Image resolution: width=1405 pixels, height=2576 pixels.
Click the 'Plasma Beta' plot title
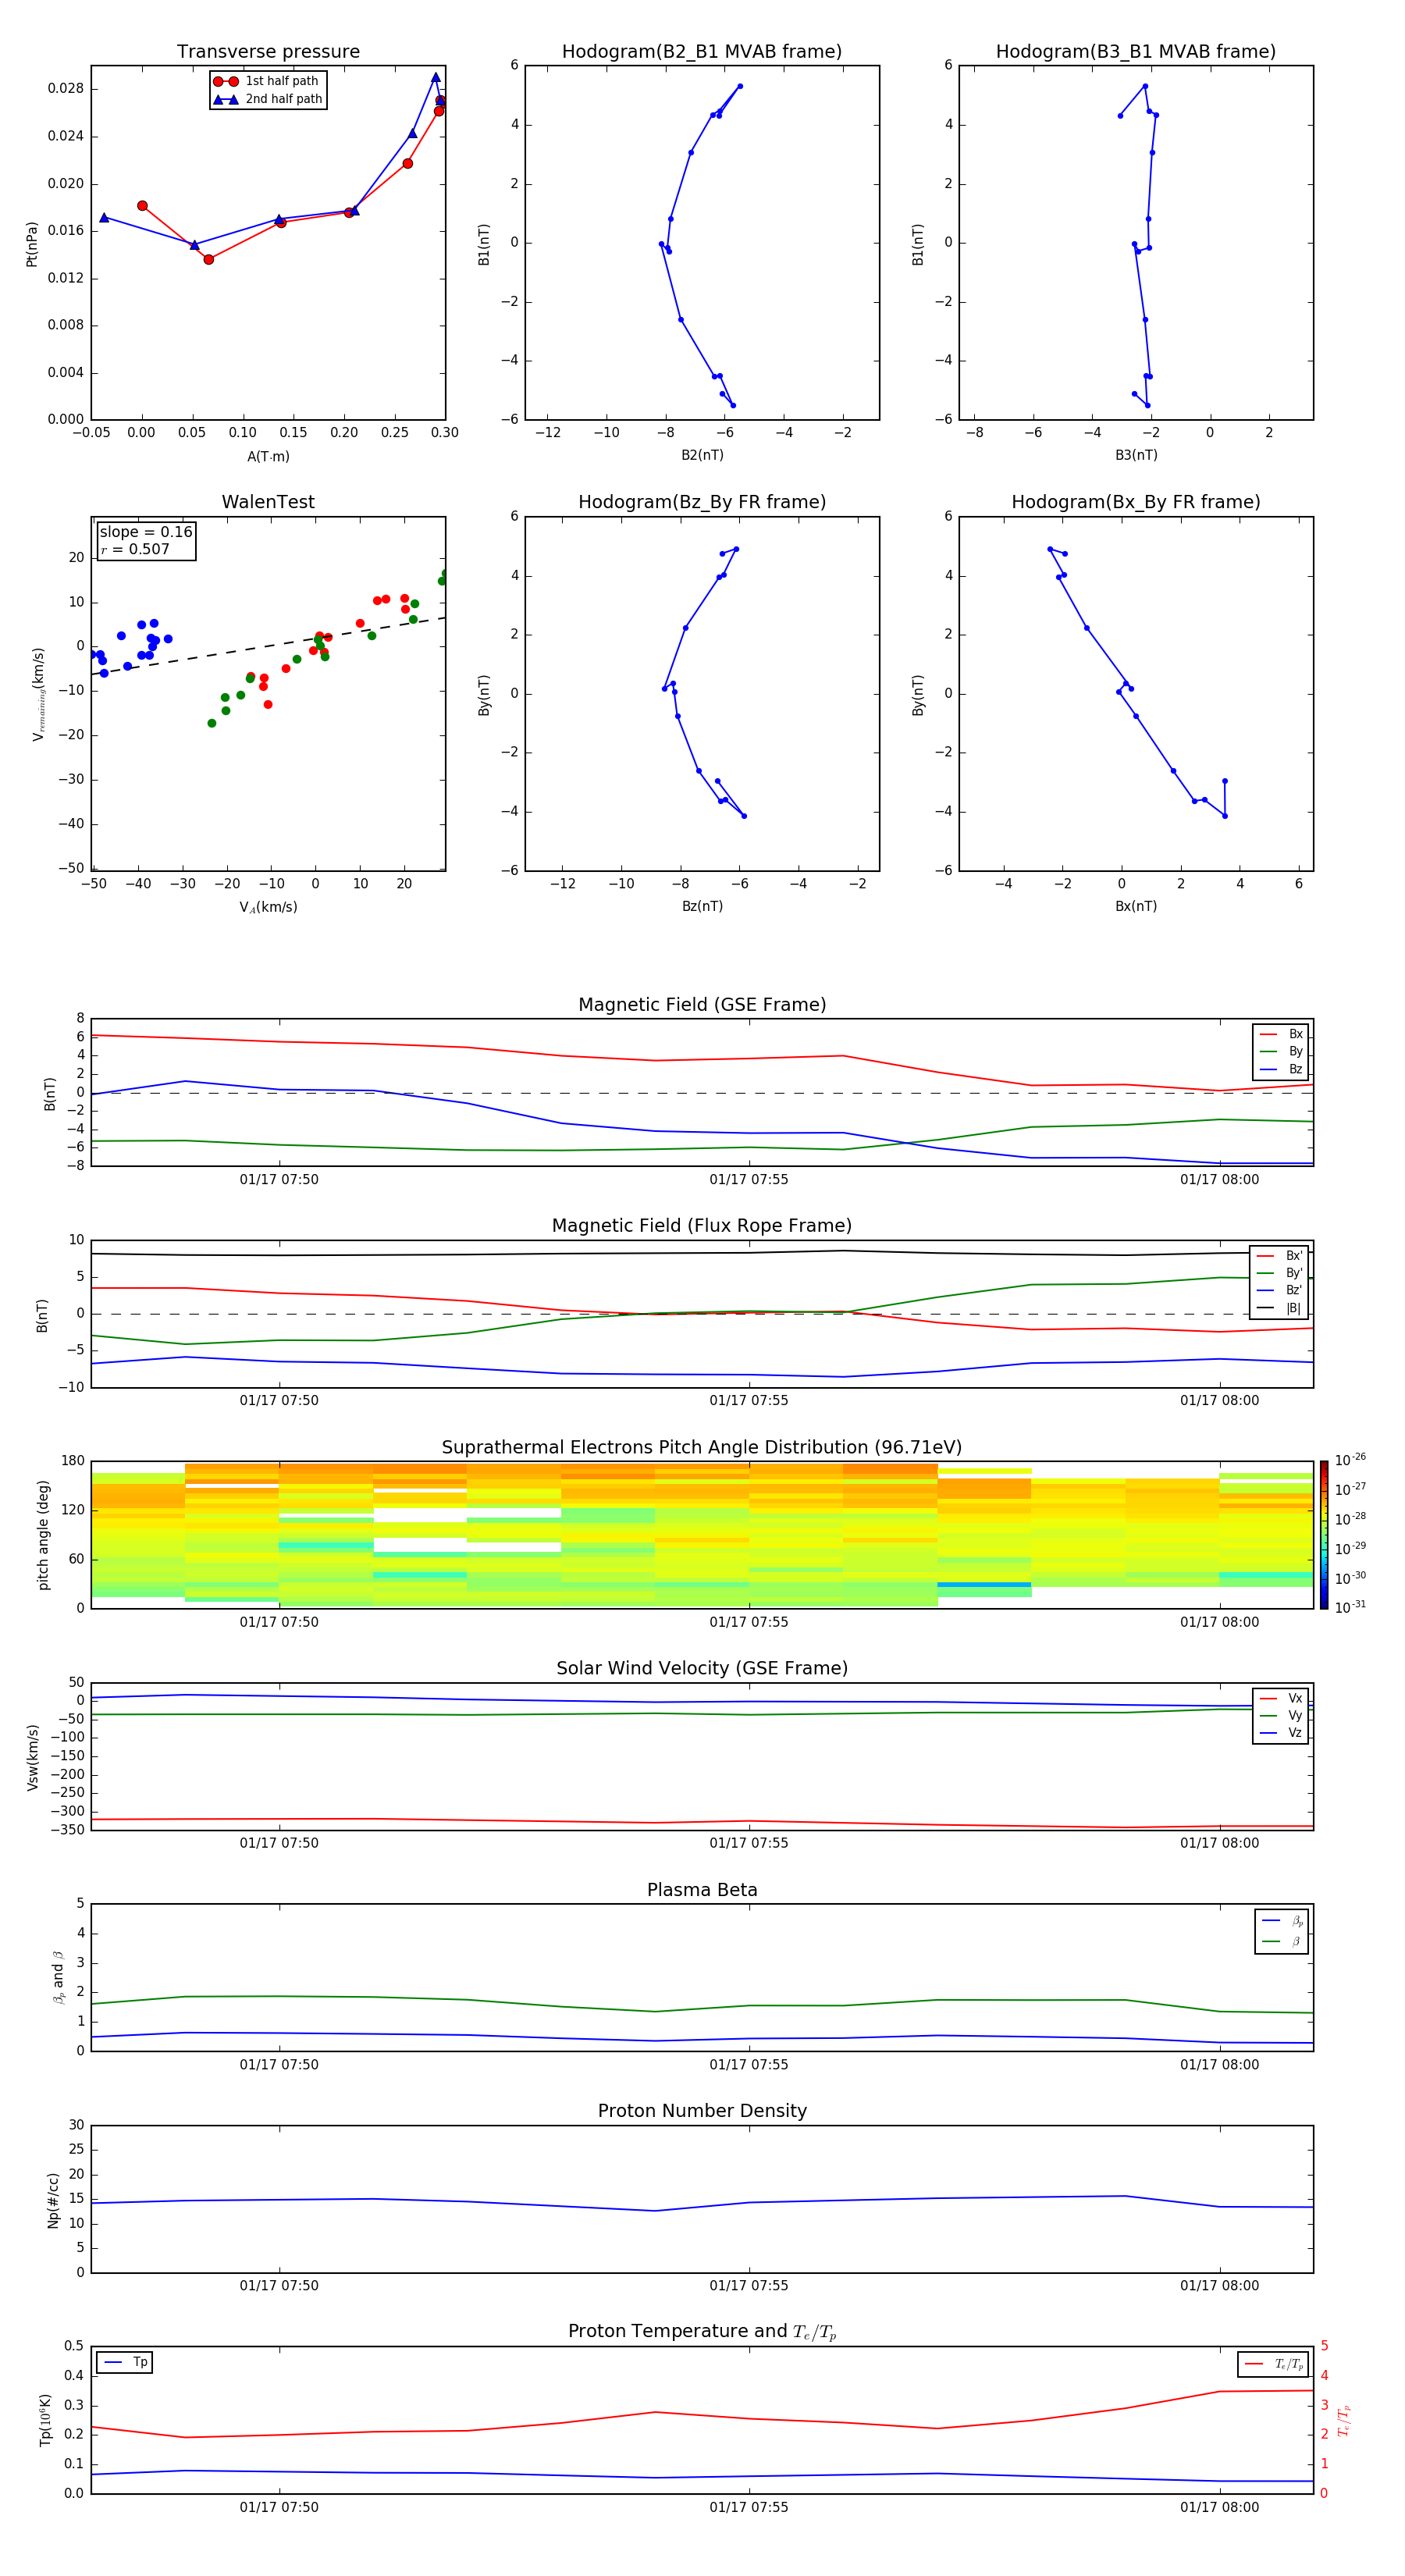702,1891
